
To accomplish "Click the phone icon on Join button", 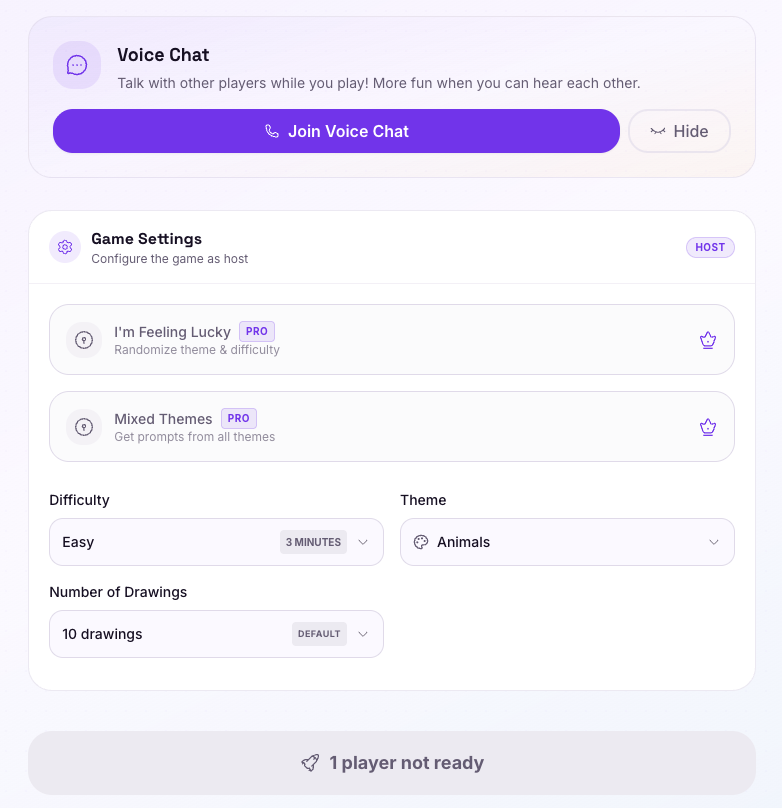I will pos(272,131).
